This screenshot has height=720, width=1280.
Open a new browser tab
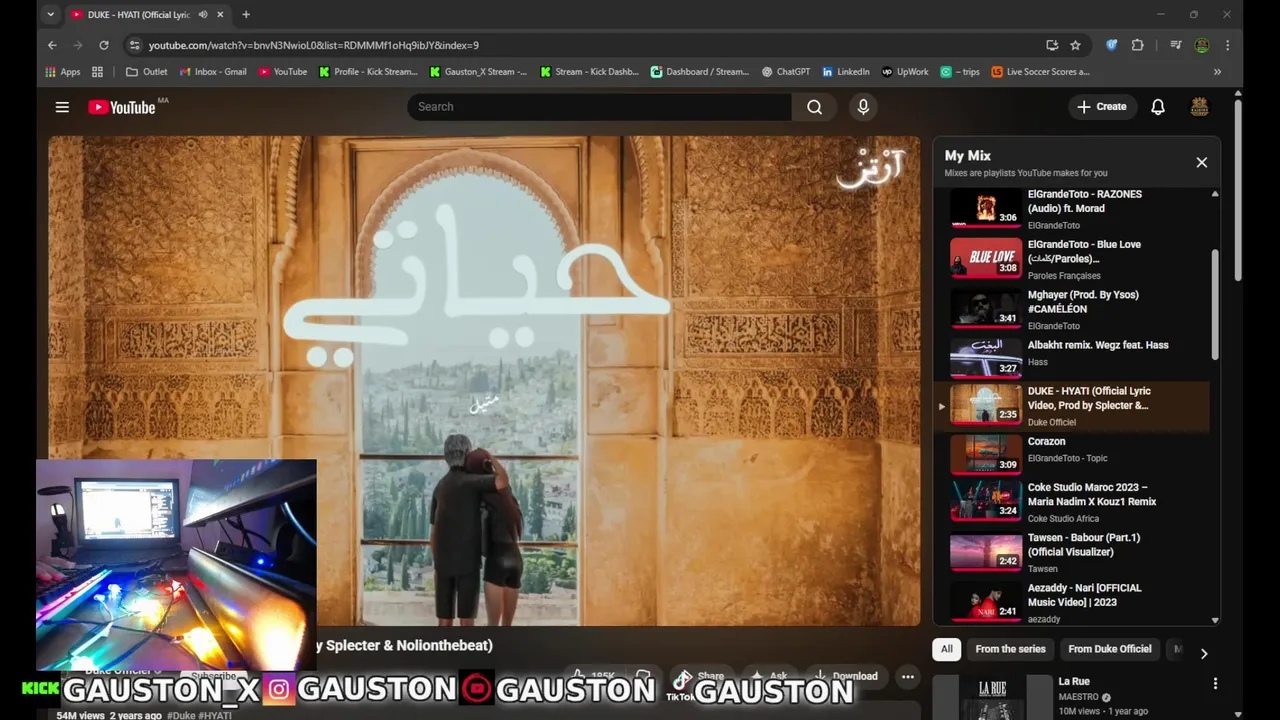[x=246, y=15]
